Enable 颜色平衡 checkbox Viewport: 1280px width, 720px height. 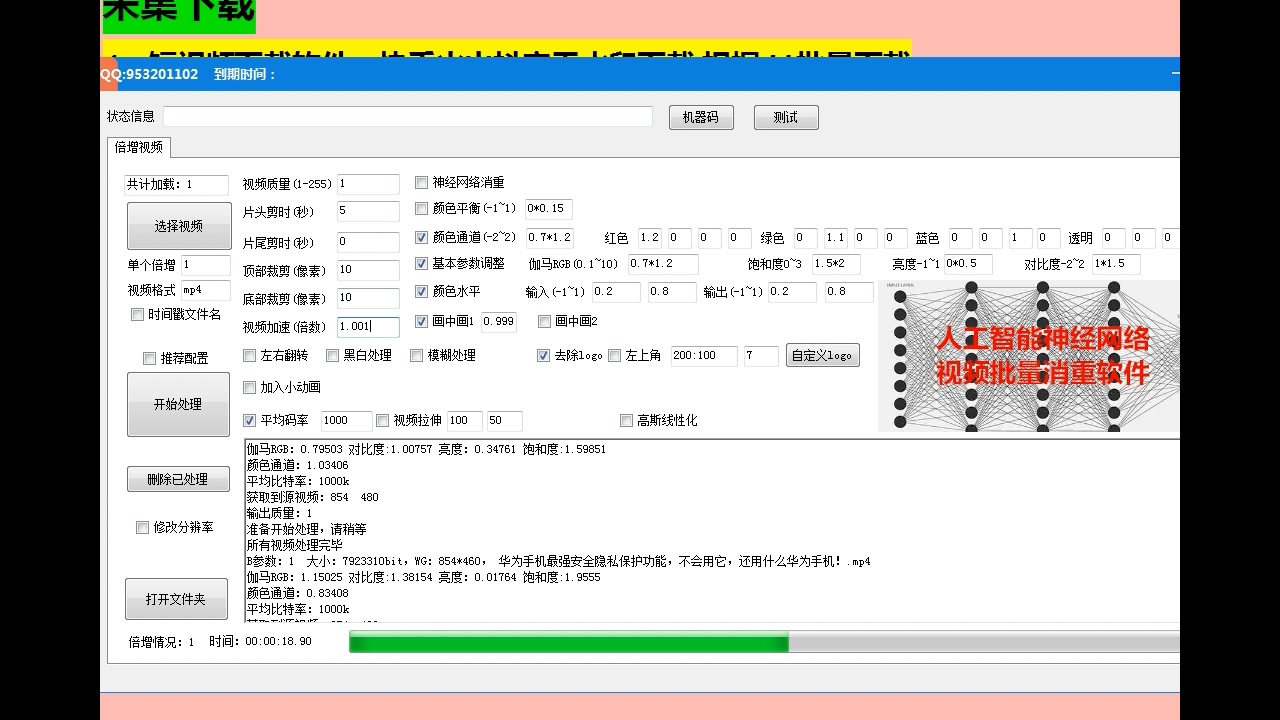(x=422, y=209)
